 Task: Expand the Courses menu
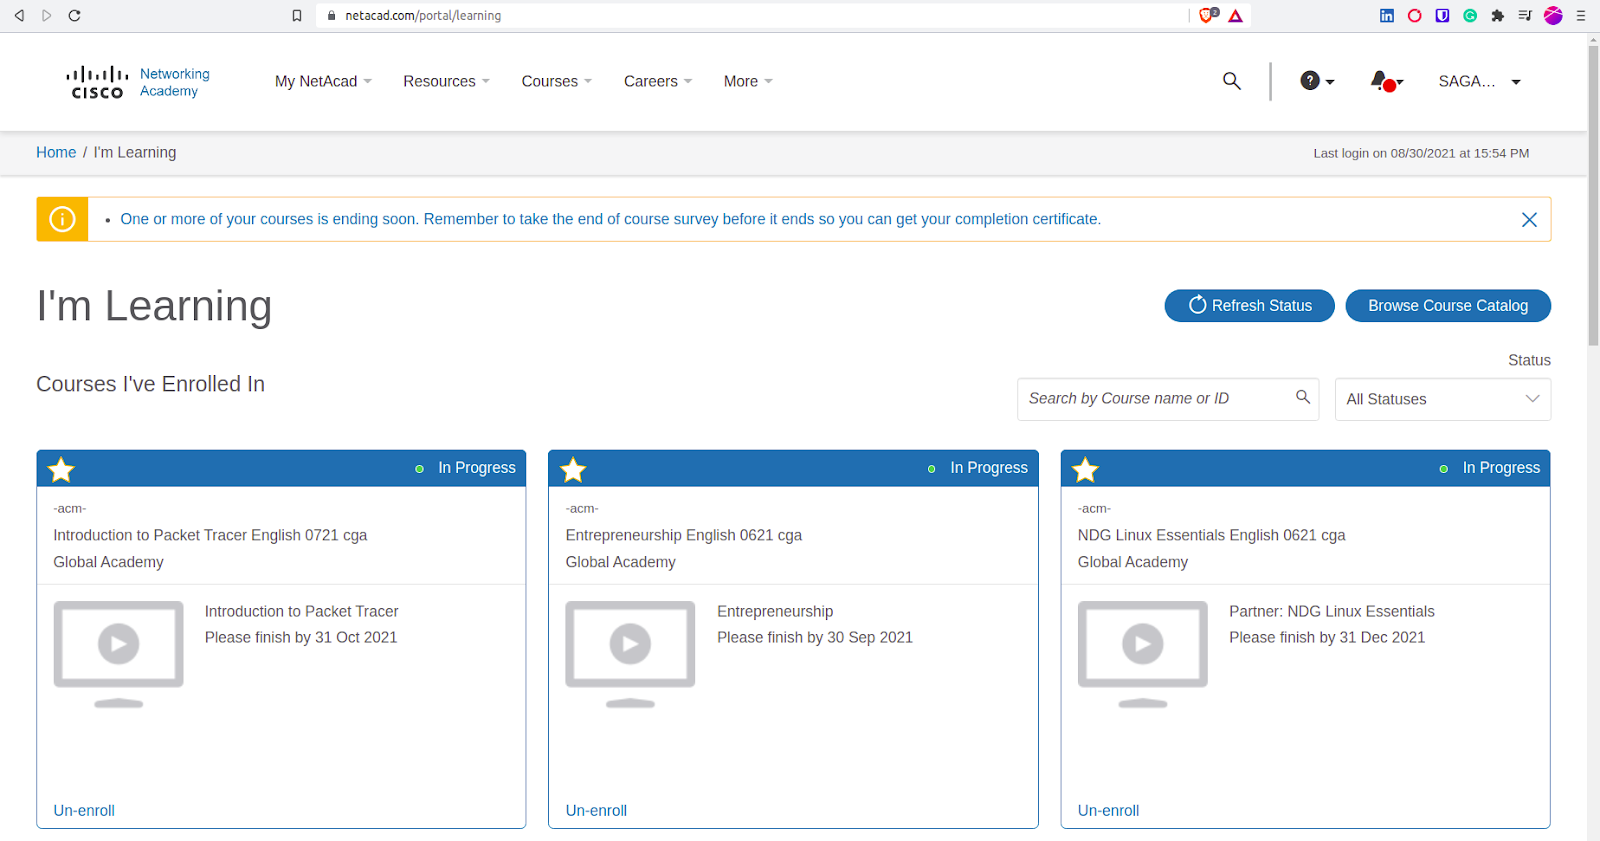(x=557, y=81)
